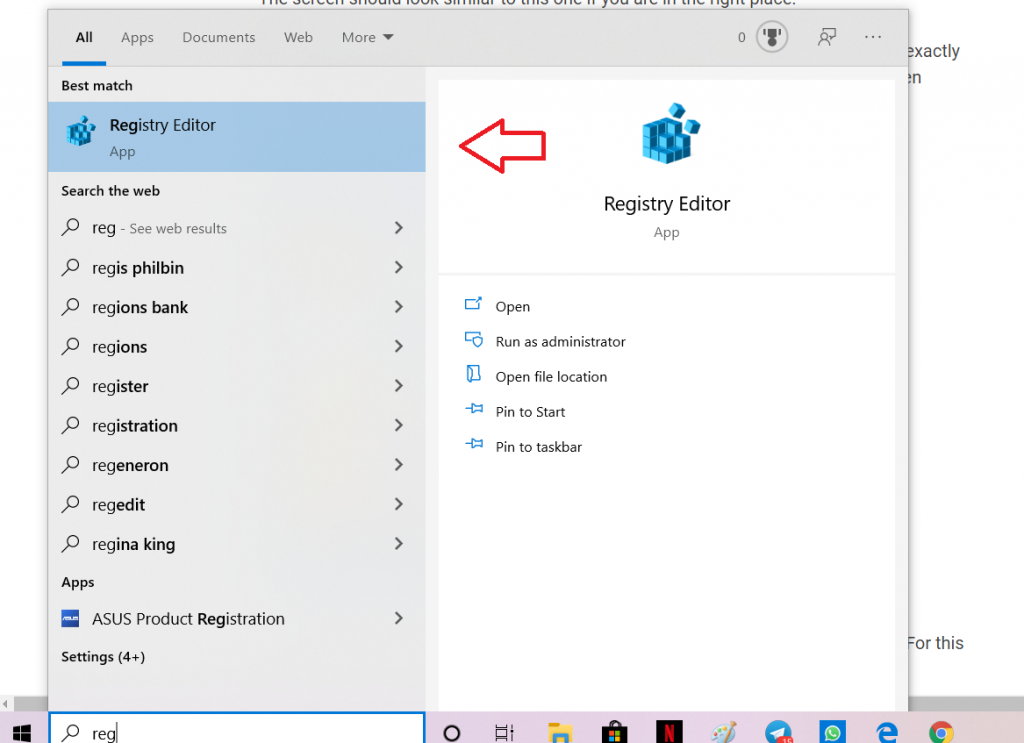Launch Google Chrome from the taskbar
Screen dimensions: 1024x743
tap(941, 733)
